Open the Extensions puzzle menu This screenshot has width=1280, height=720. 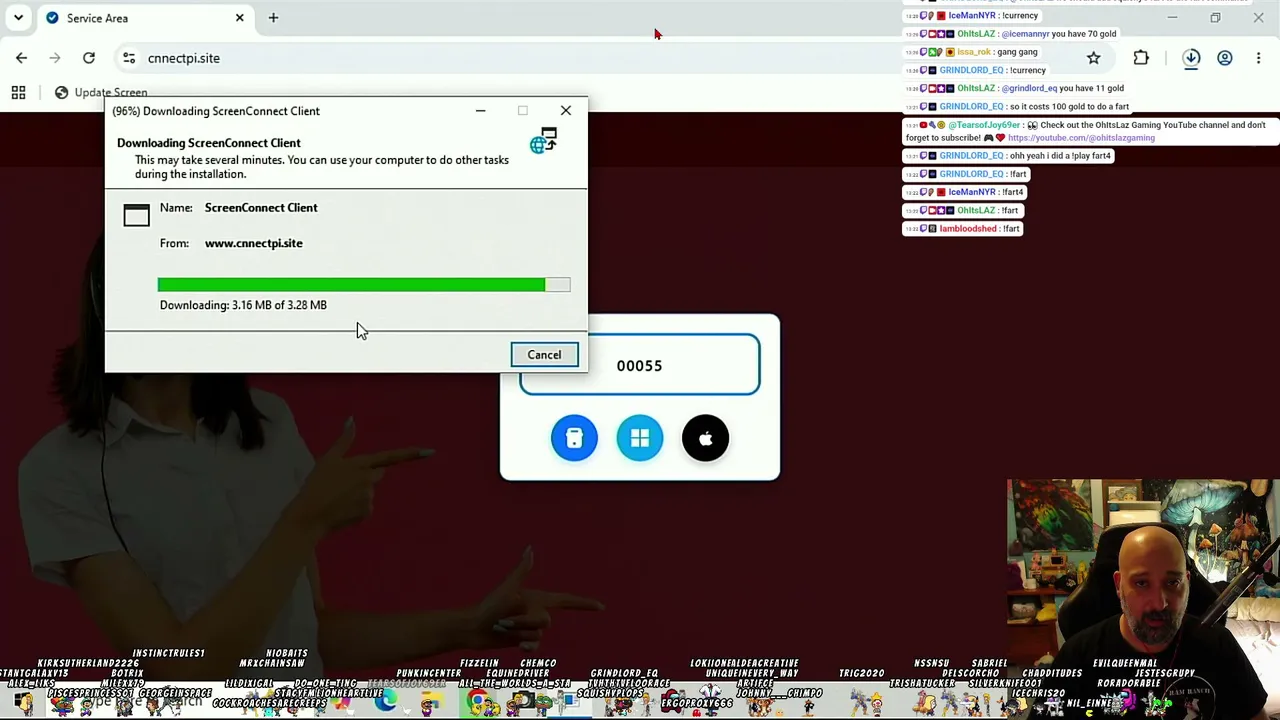pos(1141,58)
